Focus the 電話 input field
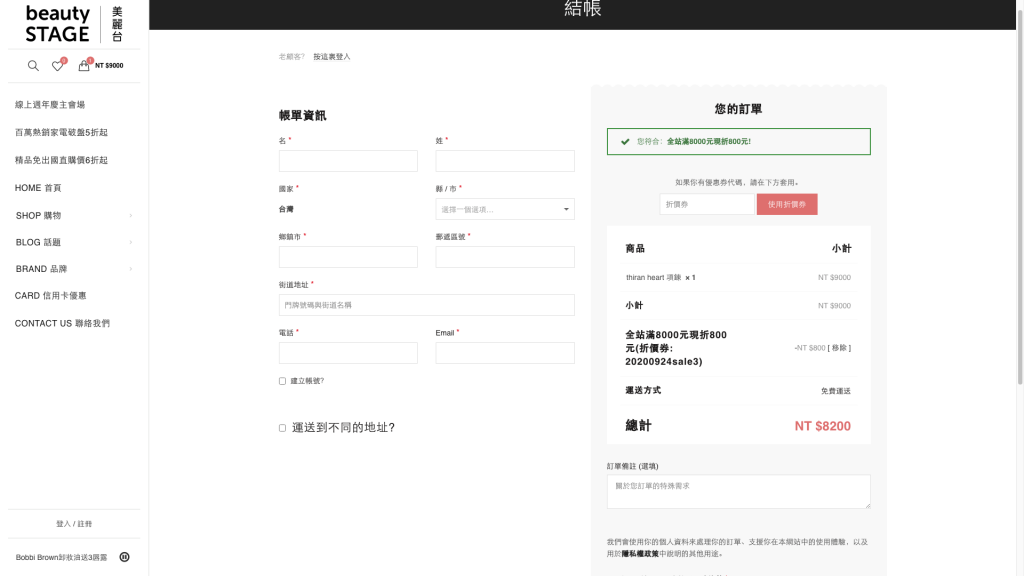1024x576 pixels. (348, 353)
